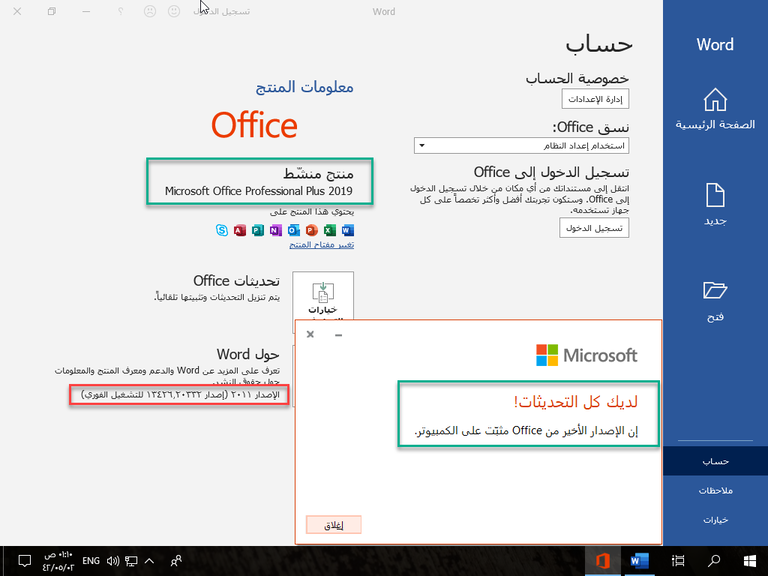The image size is (768, 576).
Task: Click the Change product key link
Action: coord(321,244)
